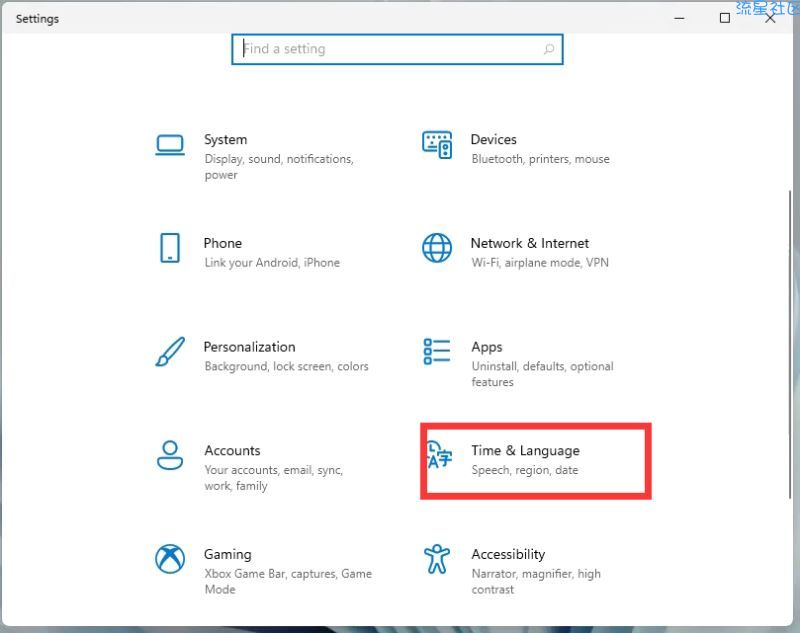Close the Settings window
800x633 pixels.
click(770, 18)
